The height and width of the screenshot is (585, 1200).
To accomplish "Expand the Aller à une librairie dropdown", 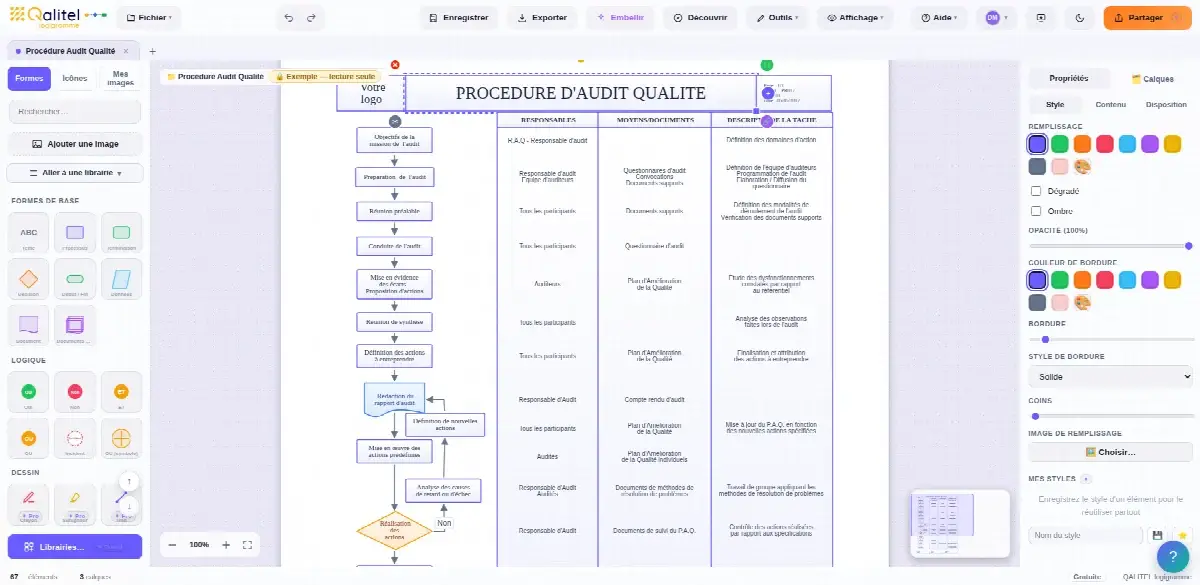I will 75,173.
